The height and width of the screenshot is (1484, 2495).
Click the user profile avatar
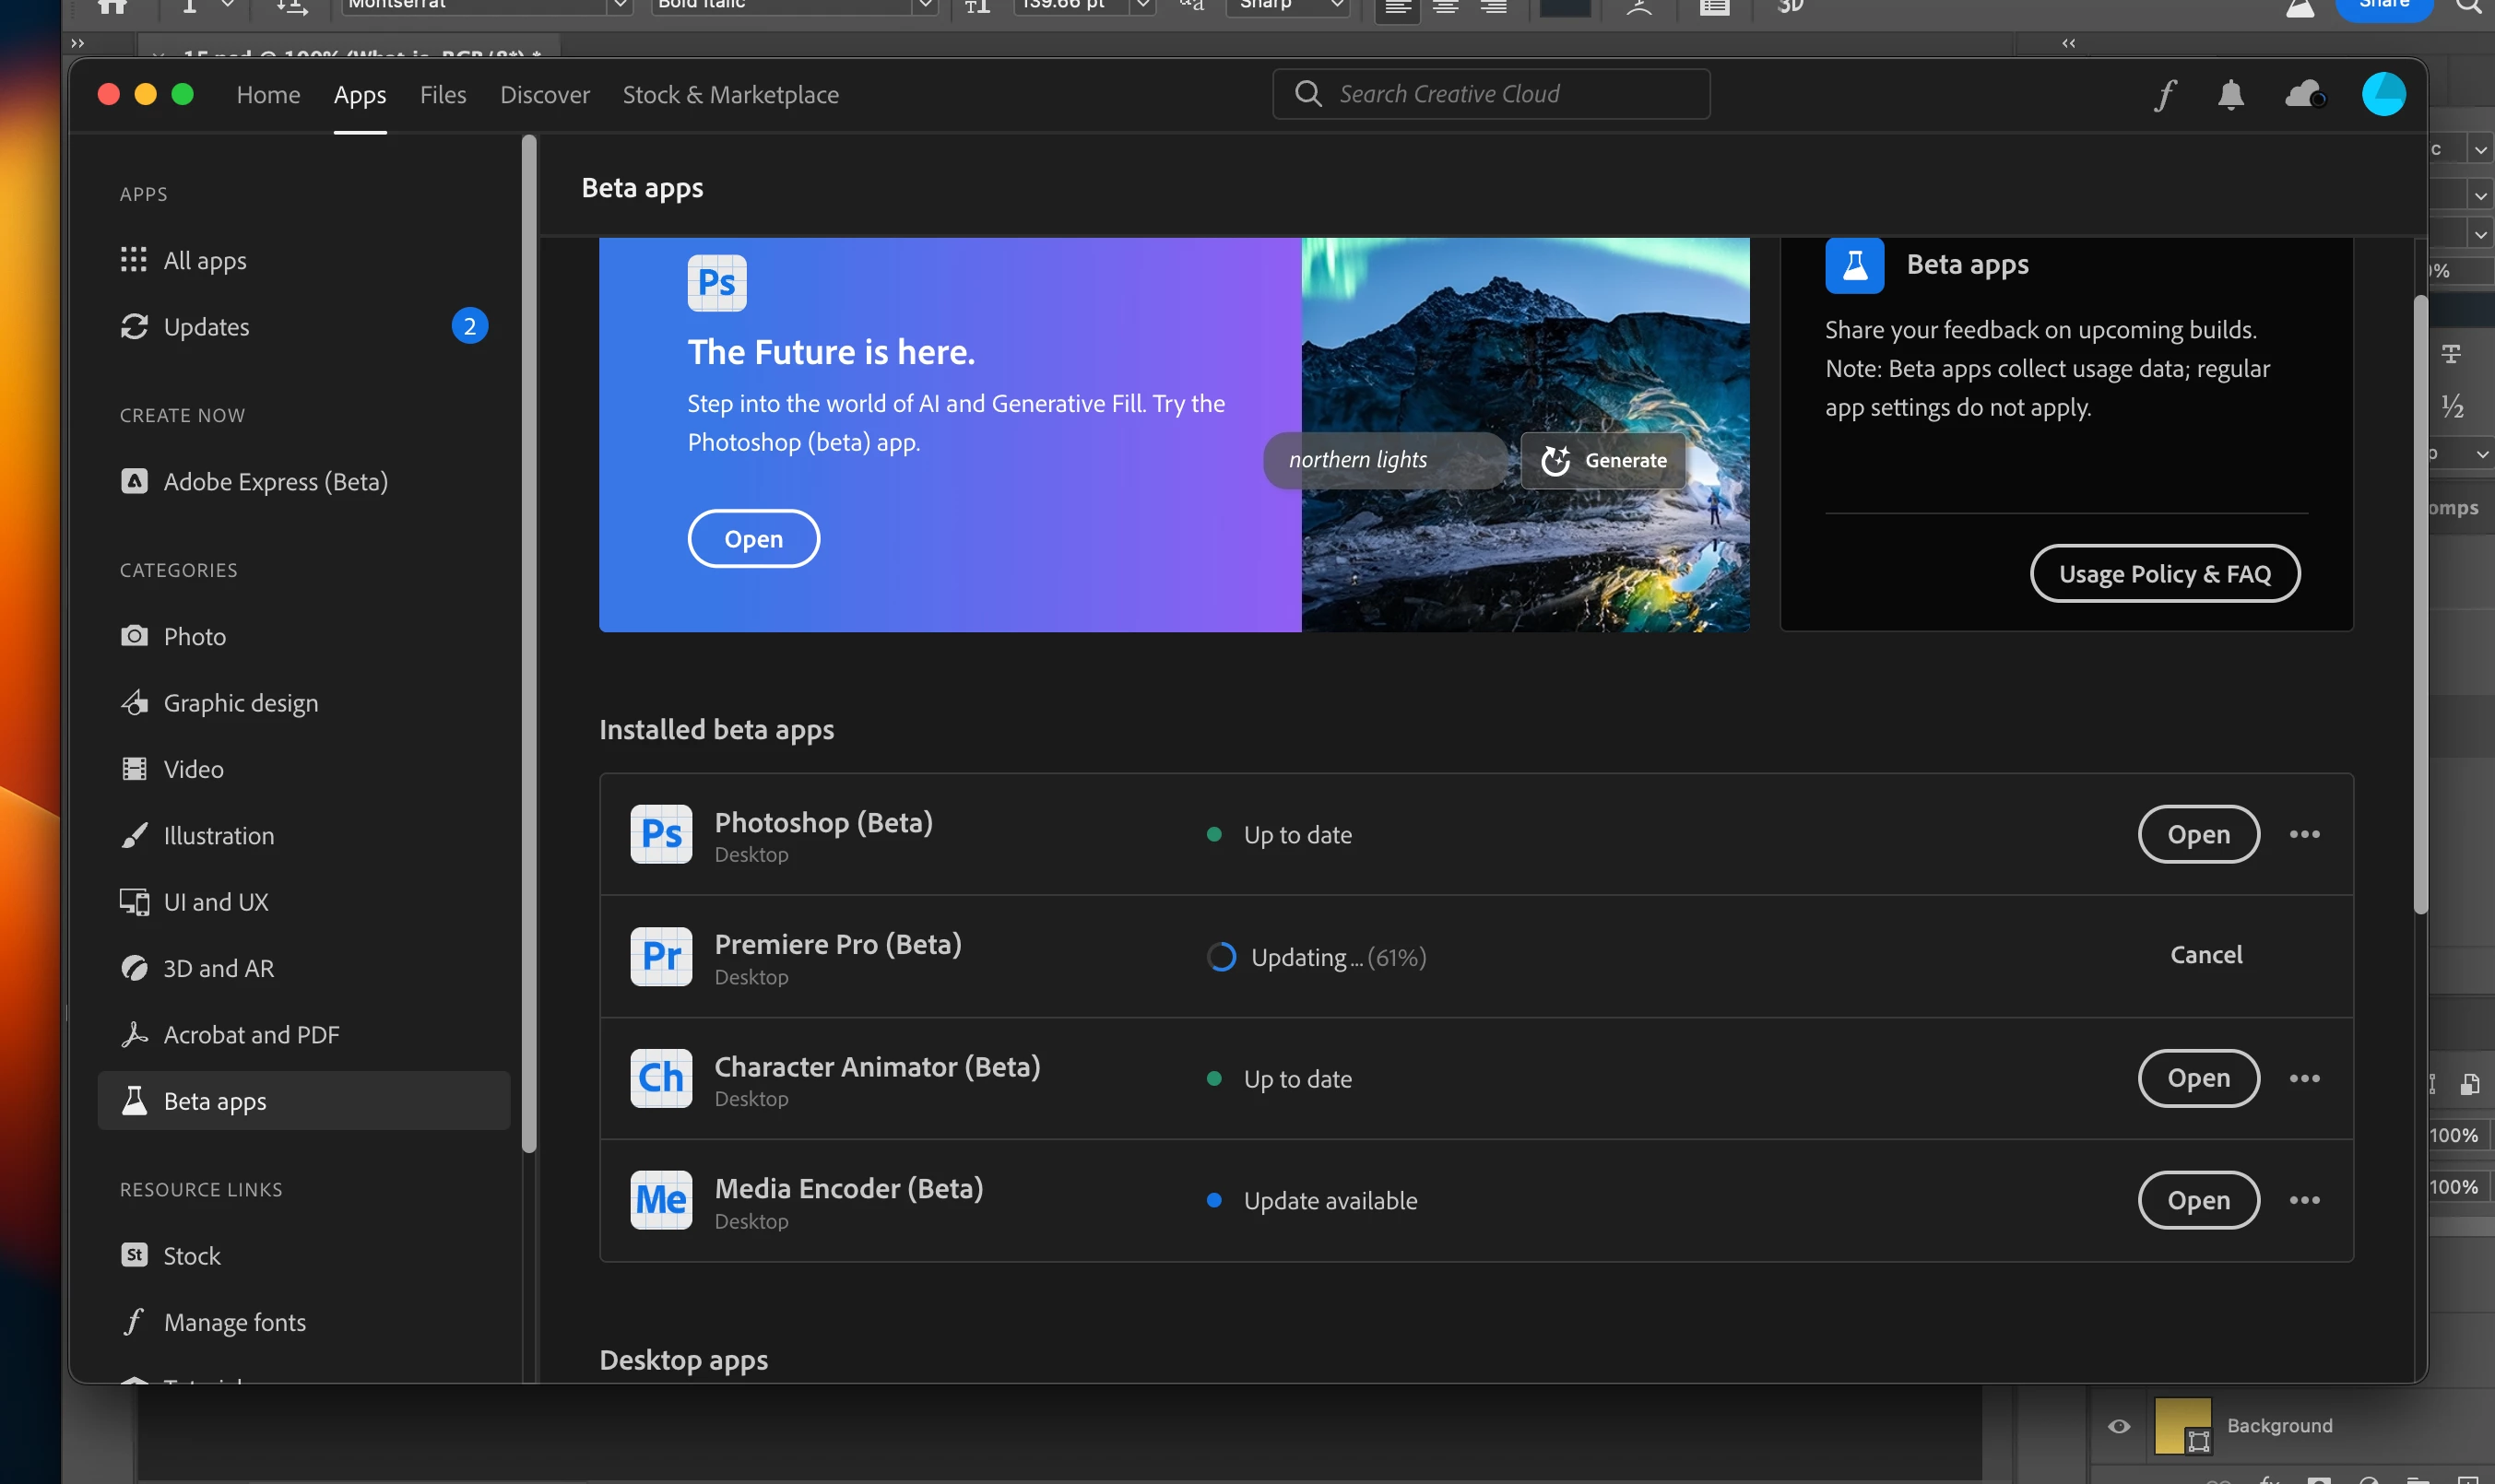[2383, 95]
